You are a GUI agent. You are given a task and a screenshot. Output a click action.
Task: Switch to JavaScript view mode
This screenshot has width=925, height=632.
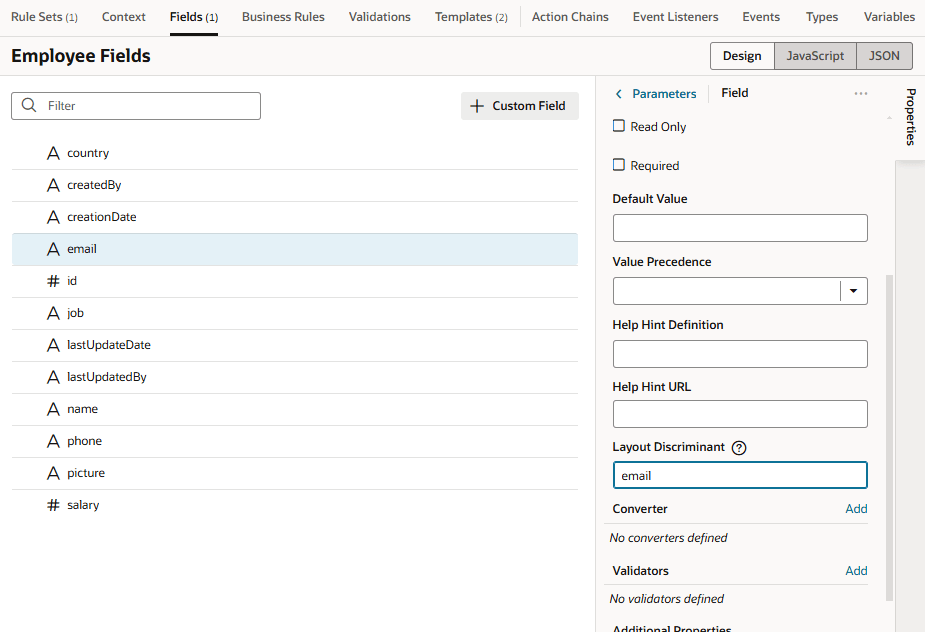point(815,56)
